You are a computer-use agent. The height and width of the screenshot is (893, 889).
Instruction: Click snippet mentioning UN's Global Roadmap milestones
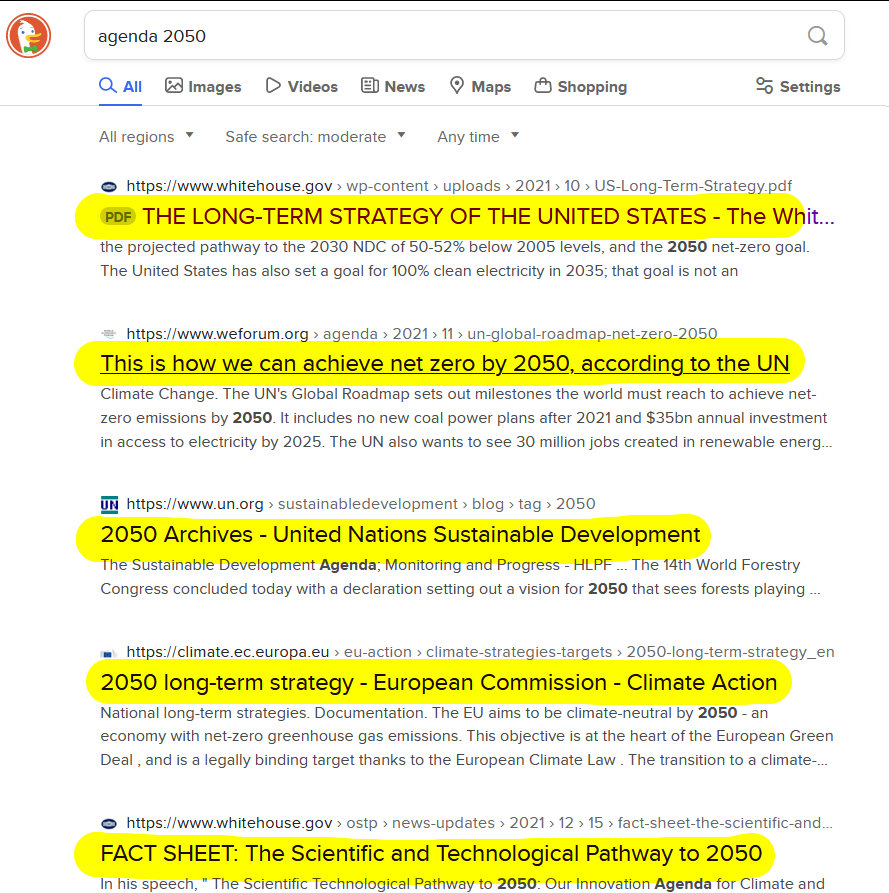pos(466,418)
